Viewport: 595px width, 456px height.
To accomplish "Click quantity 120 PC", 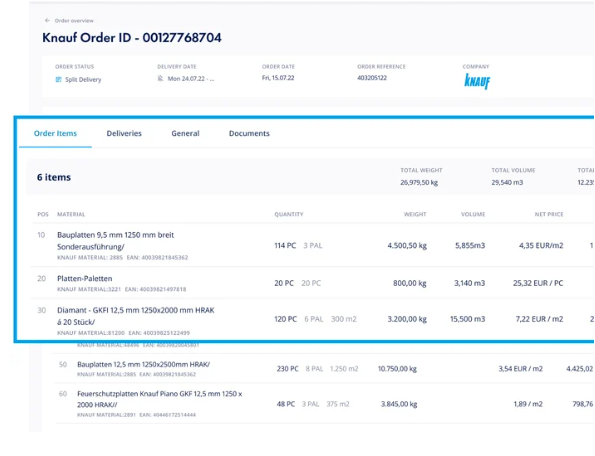I will [x=285, y=319].
